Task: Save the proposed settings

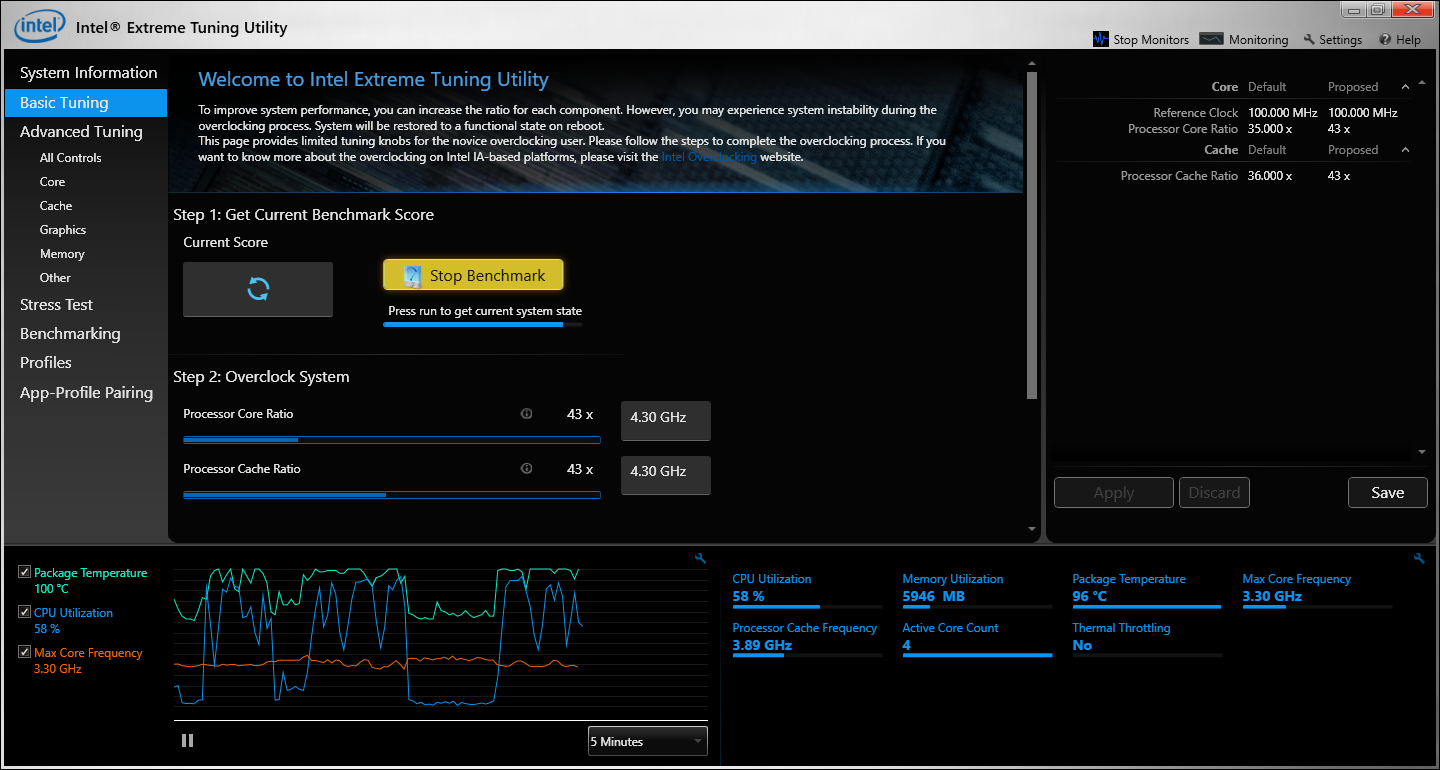Action: tap(1387, 492)
